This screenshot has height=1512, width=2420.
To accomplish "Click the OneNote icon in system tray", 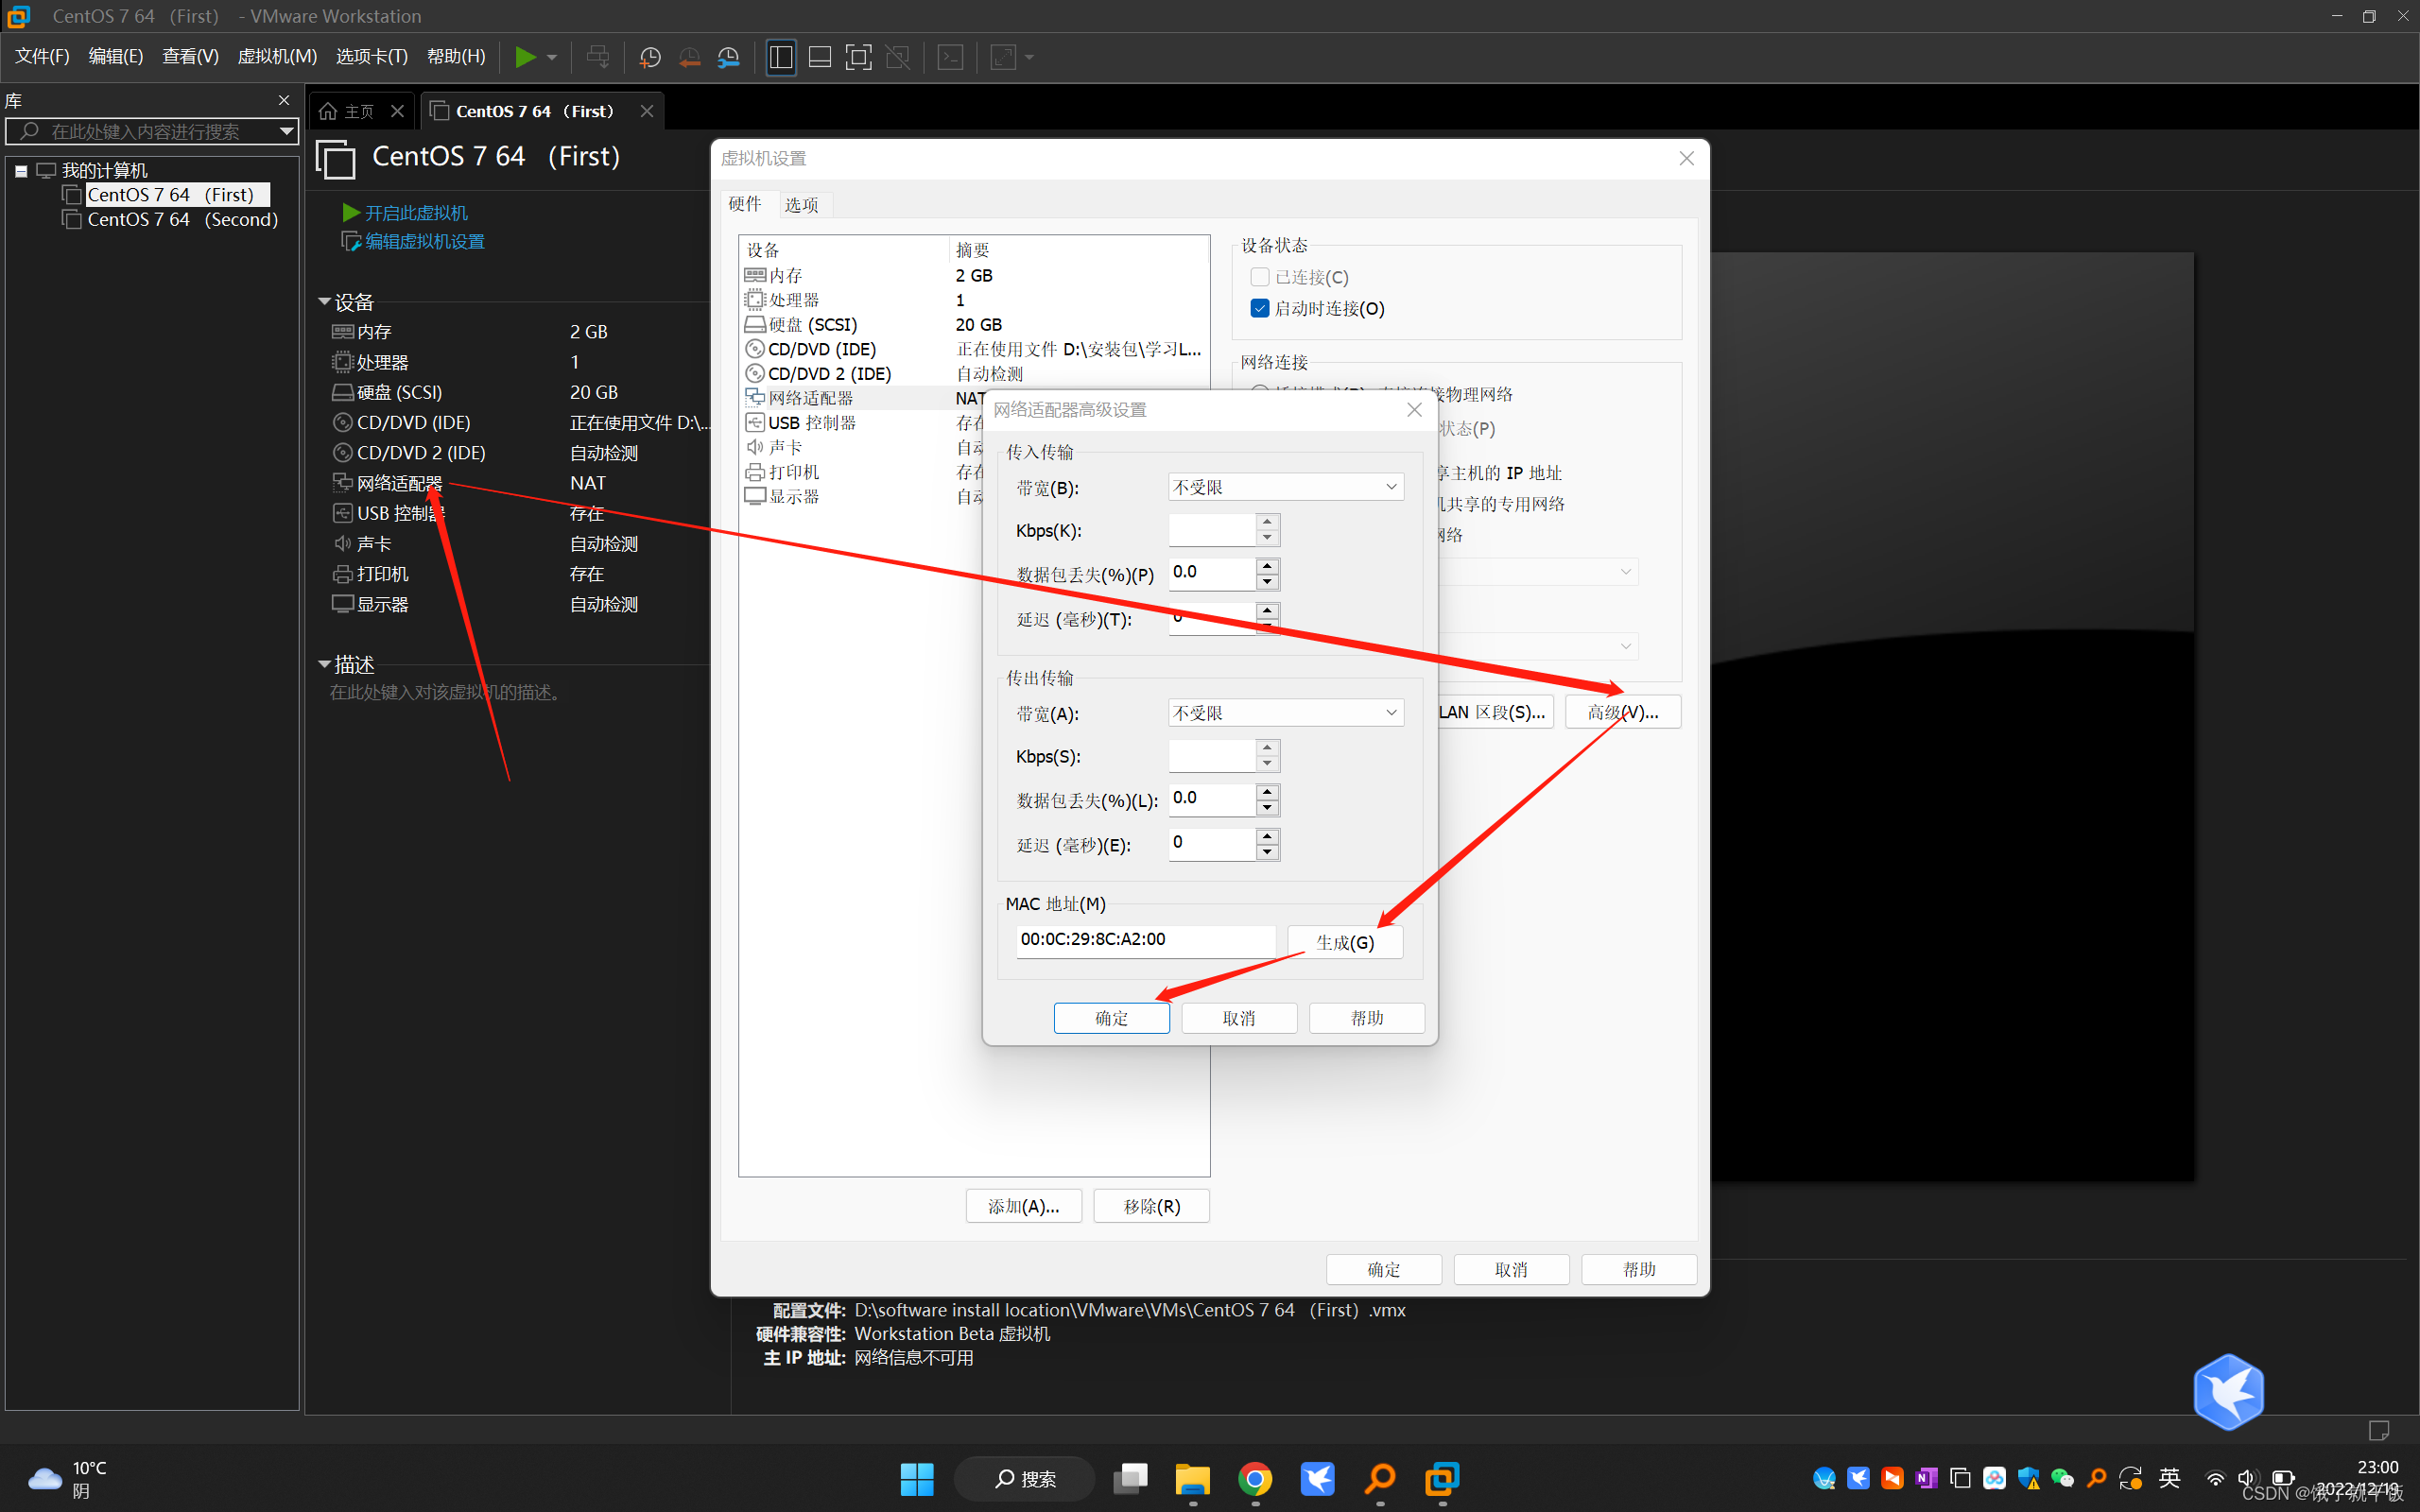I will click(x=1926, y=1478).
